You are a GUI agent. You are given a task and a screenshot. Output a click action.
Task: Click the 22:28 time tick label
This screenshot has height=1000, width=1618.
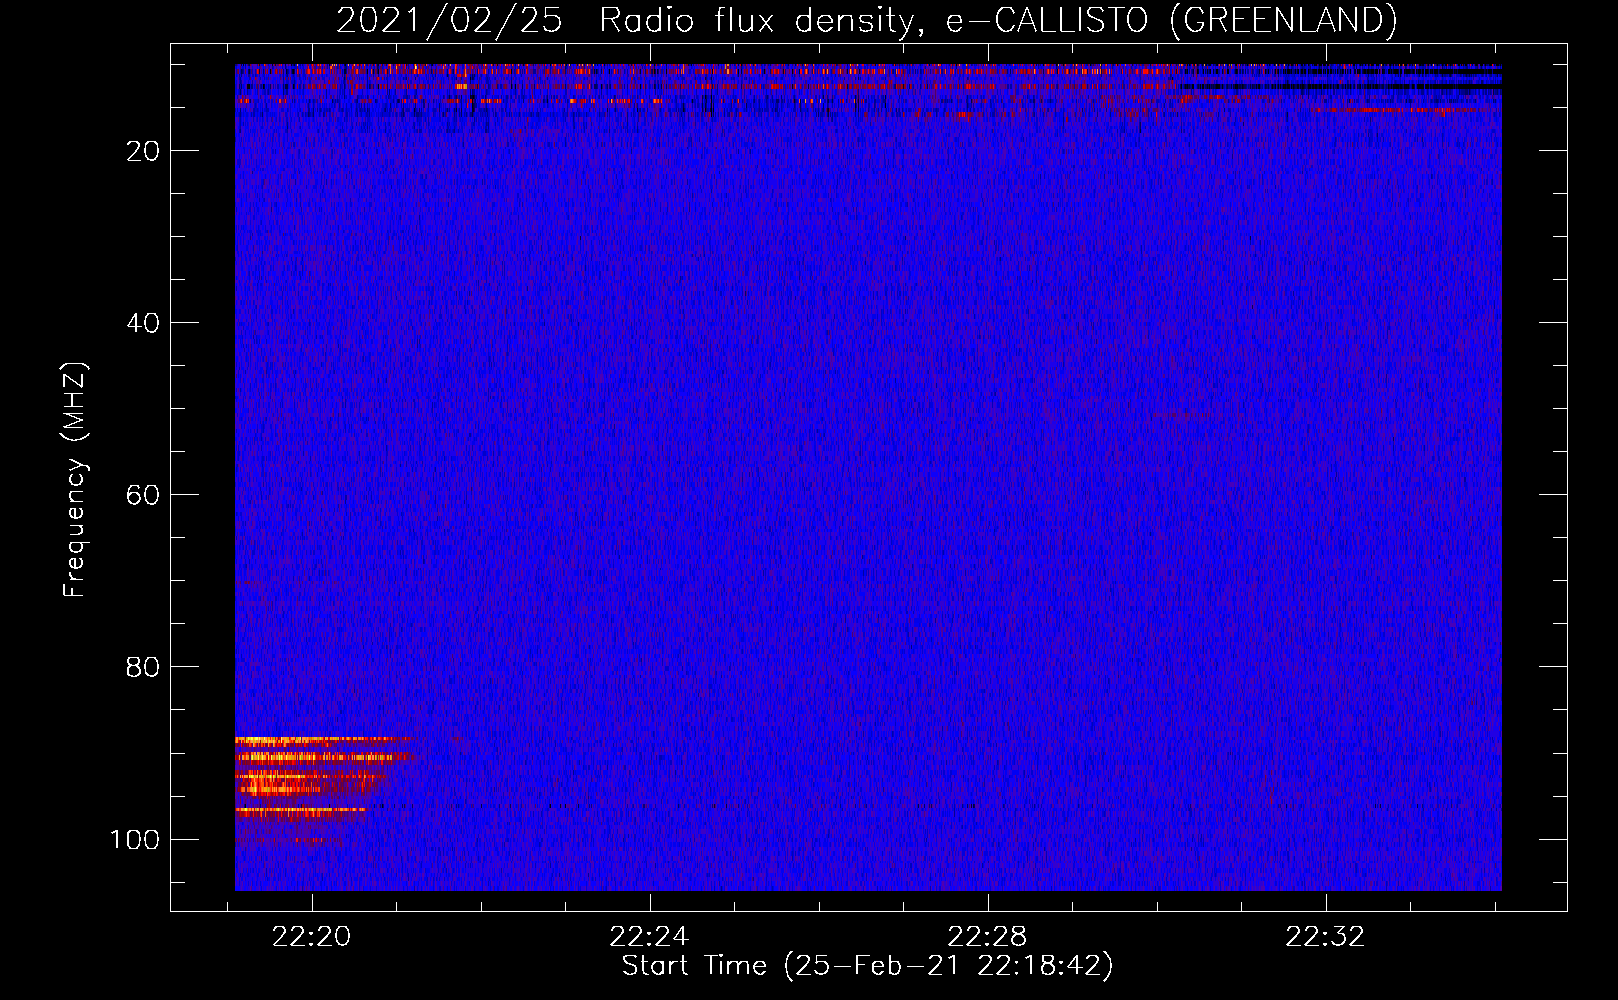(988, 937)
